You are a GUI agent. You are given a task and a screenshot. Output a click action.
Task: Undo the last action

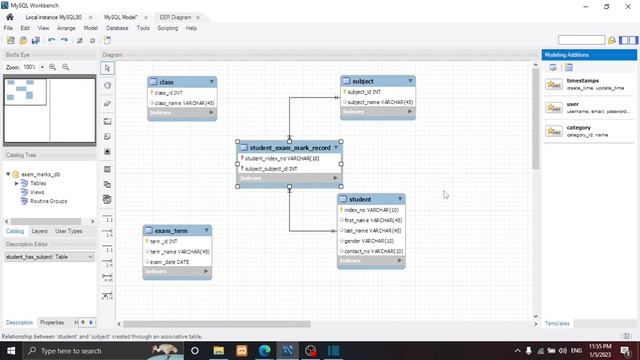coord(51,40)
